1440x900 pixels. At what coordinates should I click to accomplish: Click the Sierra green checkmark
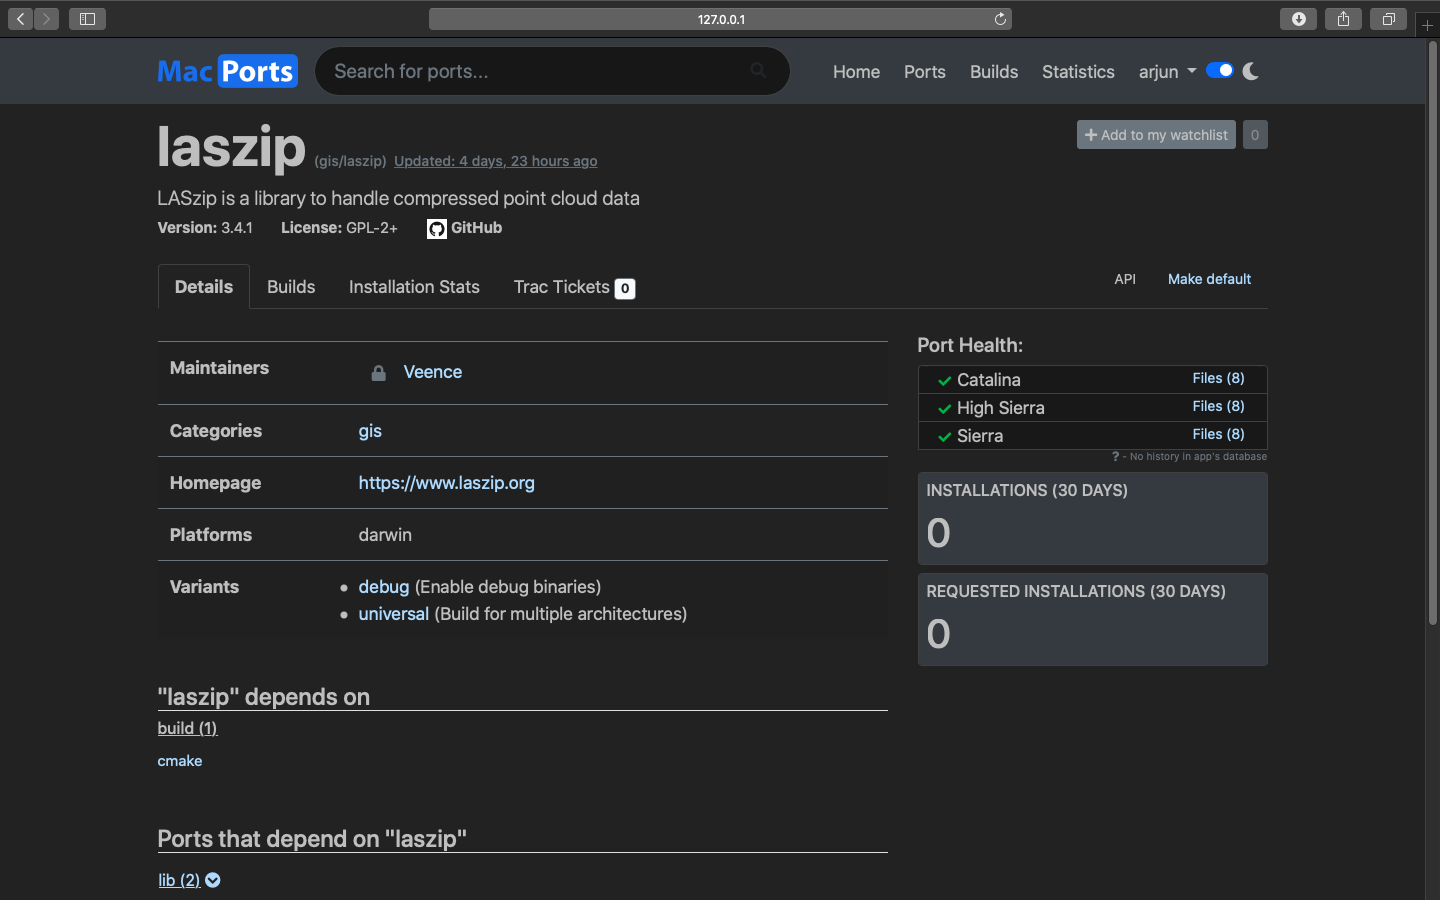(944, 437)
